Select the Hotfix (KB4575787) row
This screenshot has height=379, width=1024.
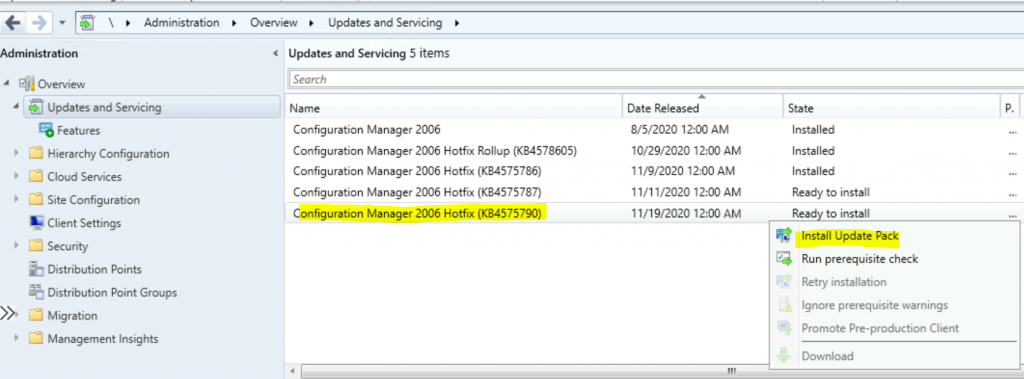pos(654,192)
